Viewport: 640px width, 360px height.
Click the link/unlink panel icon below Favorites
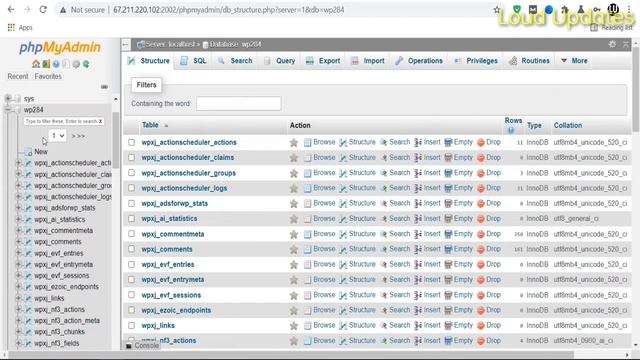(104, 87)
